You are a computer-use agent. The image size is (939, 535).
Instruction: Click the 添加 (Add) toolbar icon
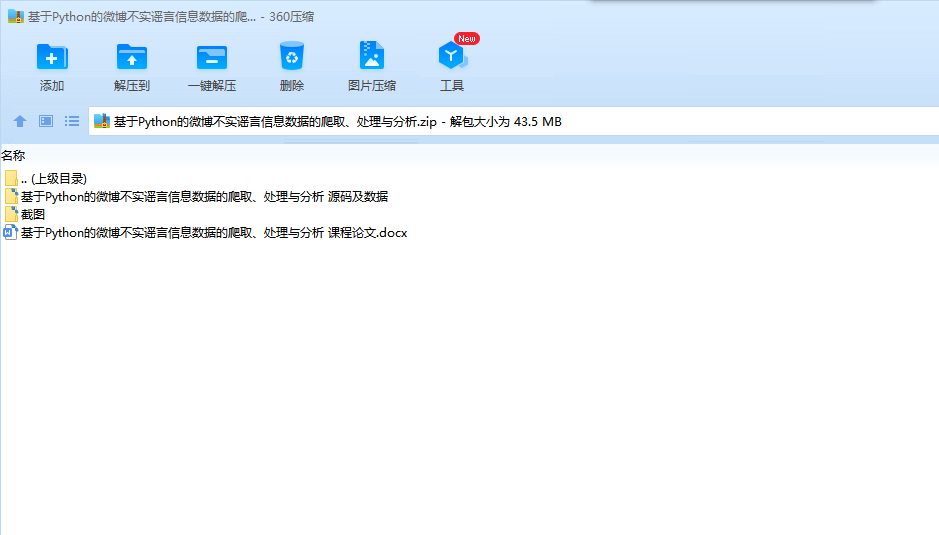pos(52,58)
